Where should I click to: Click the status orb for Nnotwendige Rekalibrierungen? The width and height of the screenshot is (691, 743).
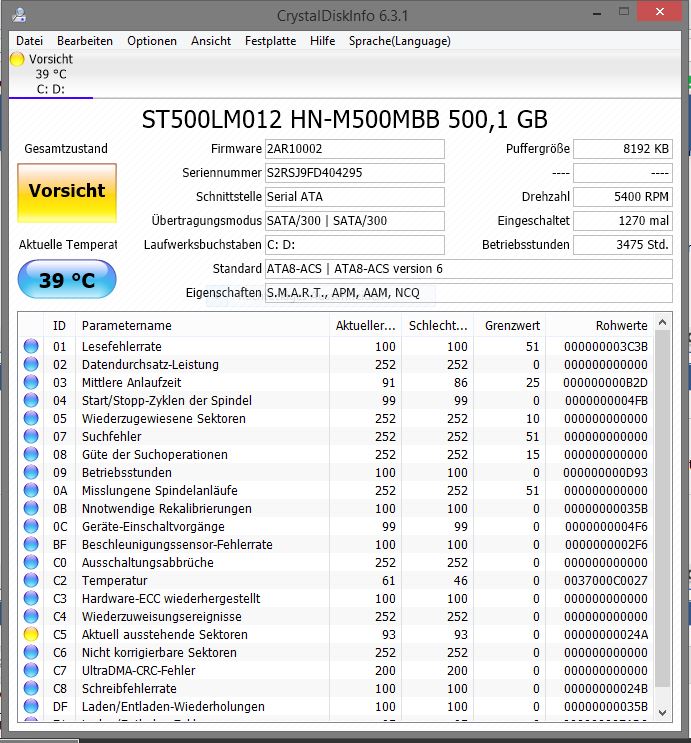(x=31, y=508)
